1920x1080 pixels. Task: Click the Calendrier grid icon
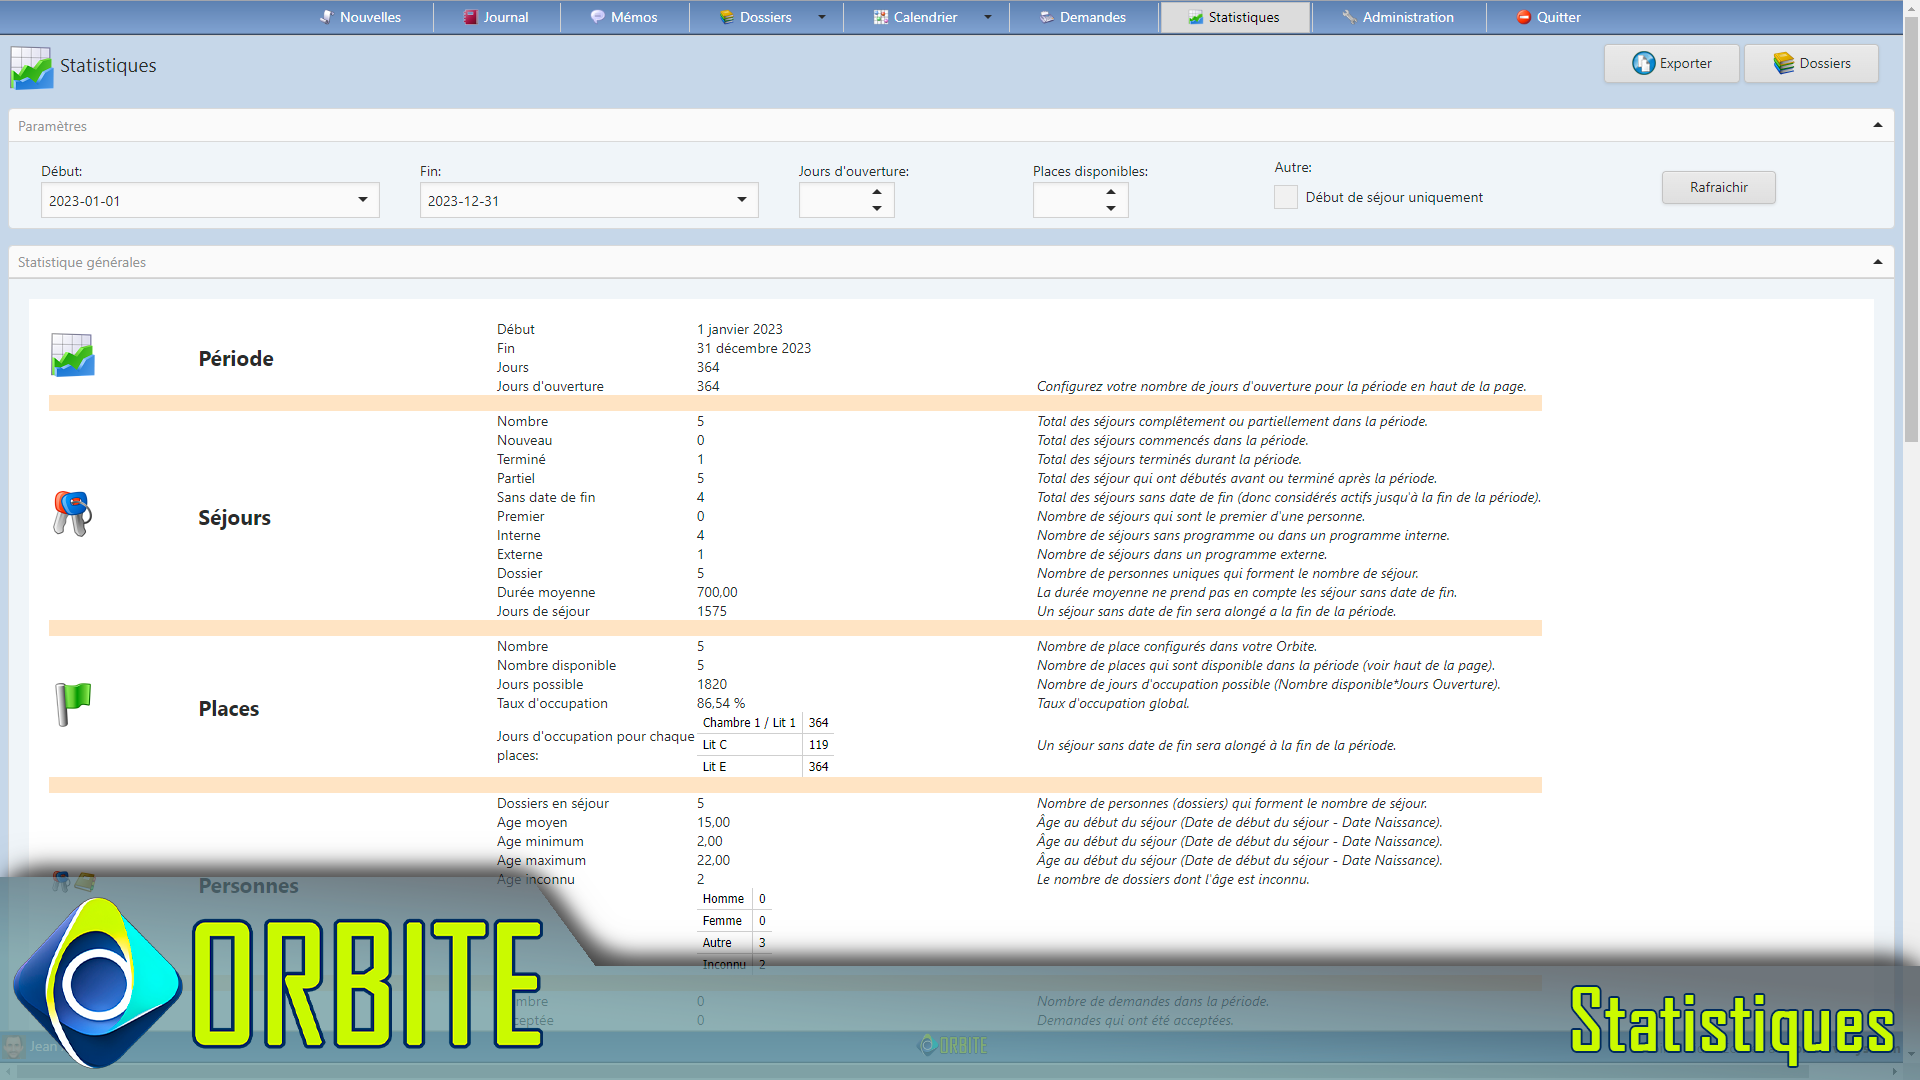pyautogui.click(x=881, y=17)
